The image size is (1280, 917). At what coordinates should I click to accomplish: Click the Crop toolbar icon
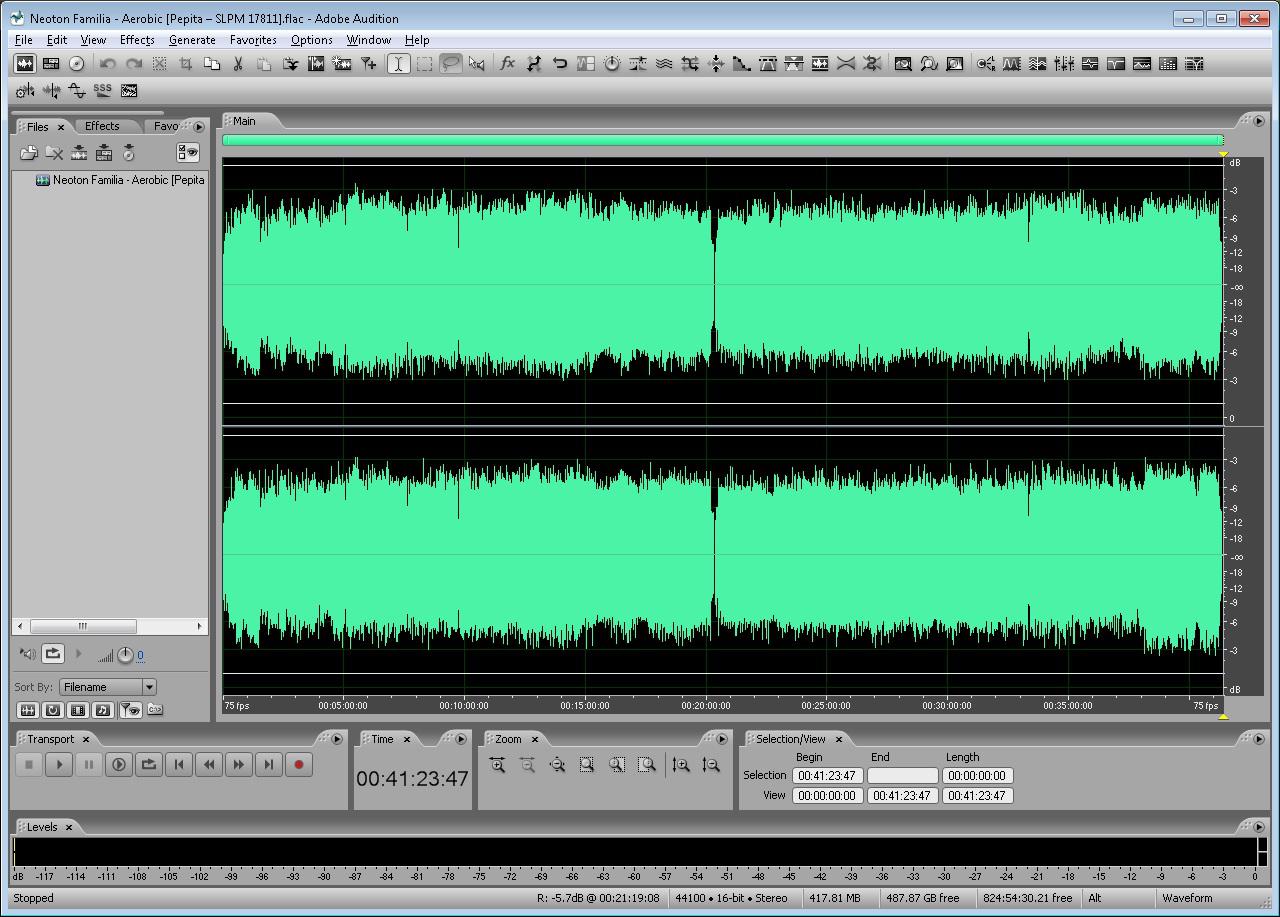pyautogui.click(x=185, y=64)
